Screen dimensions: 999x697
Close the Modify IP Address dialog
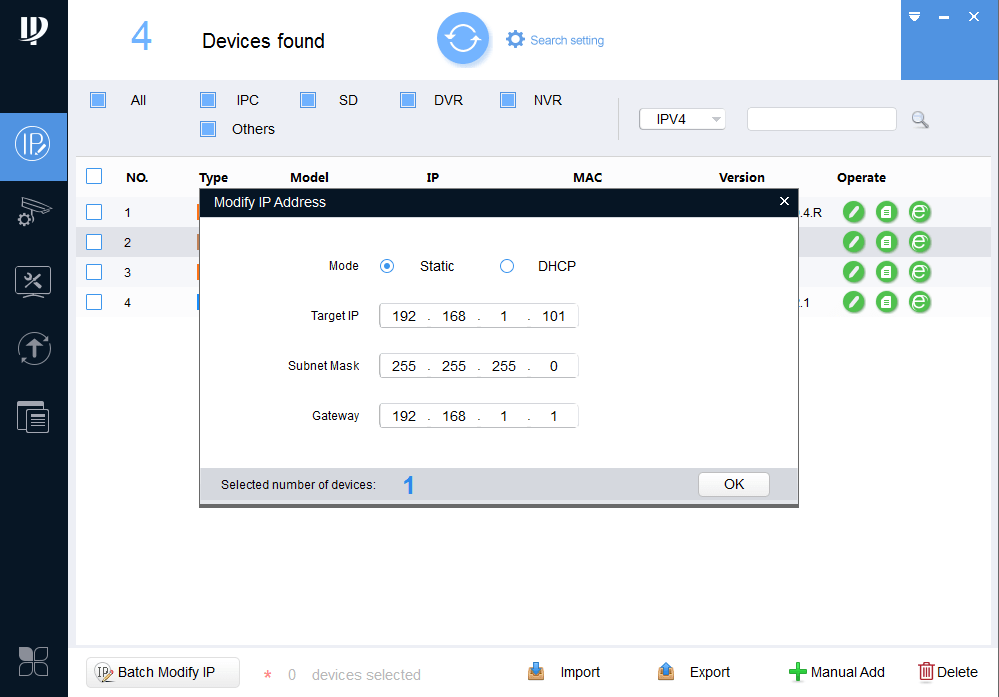tap(784, 202)
